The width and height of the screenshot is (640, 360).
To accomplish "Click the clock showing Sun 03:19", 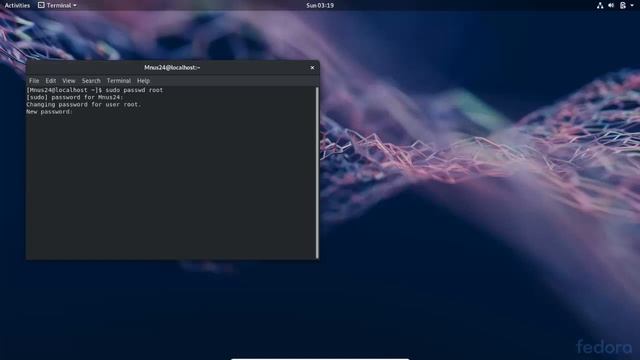I will (x=320, y=5).
